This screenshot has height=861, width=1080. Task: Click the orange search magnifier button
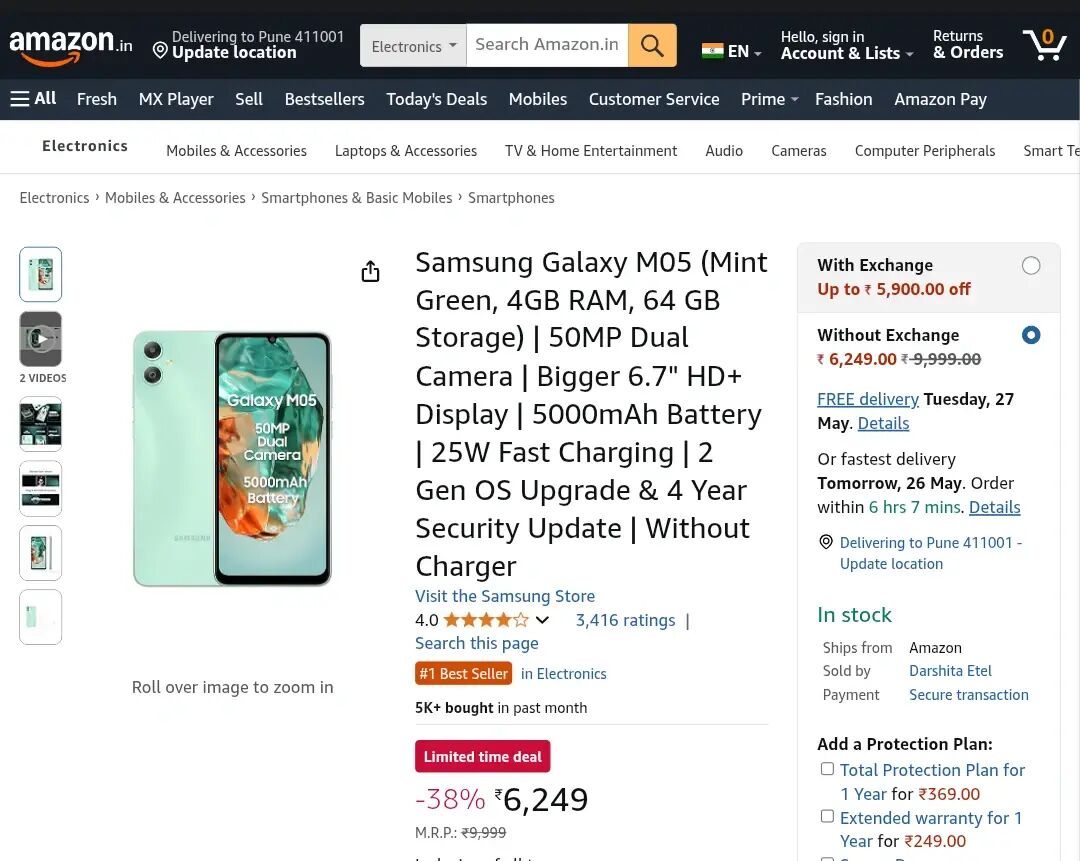[652, 46]
